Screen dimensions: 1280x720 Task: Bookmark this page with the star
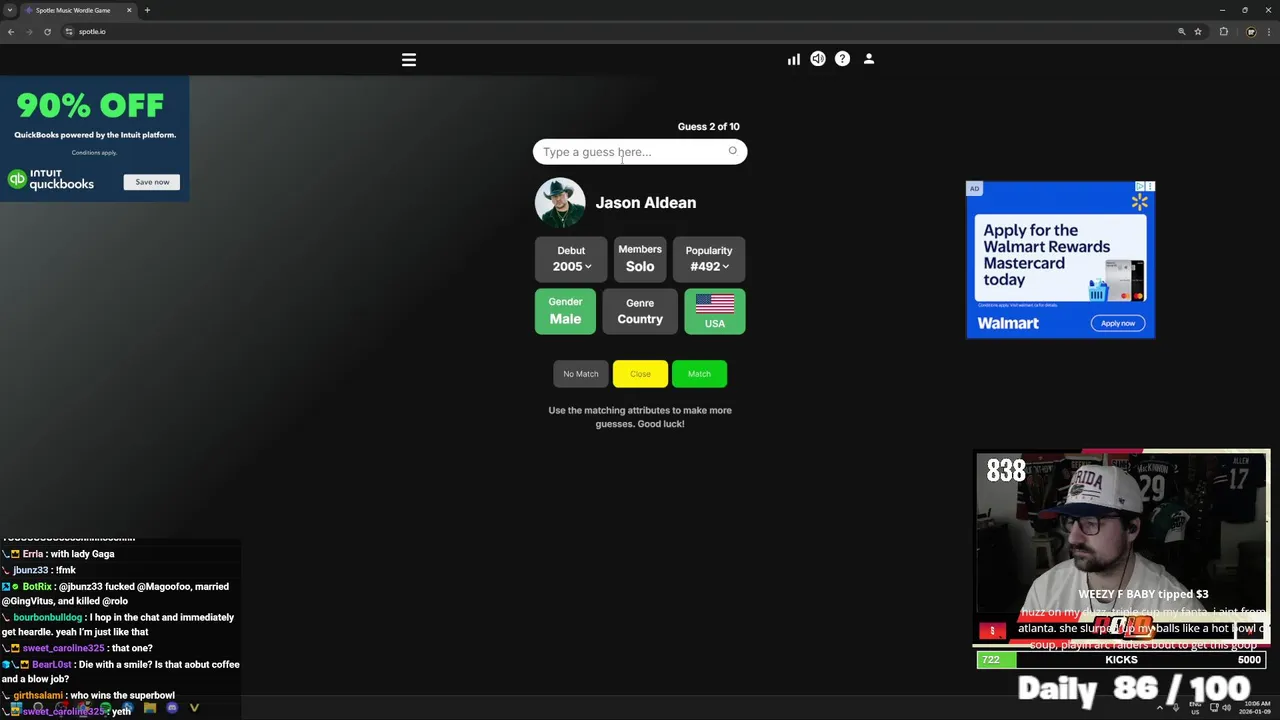point(1198,31)
